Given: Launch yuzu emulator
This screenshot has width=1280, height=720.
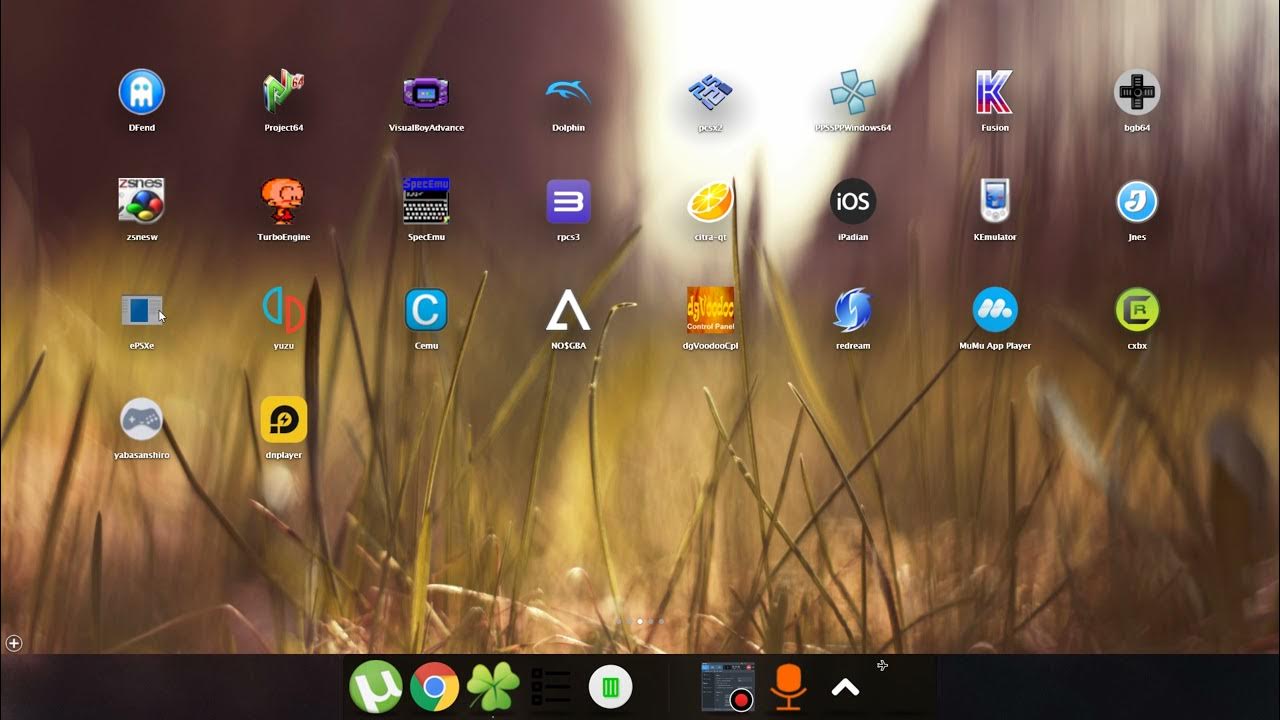Looking at the screenshot, I should pyautogui.click(x=284, y=310).
